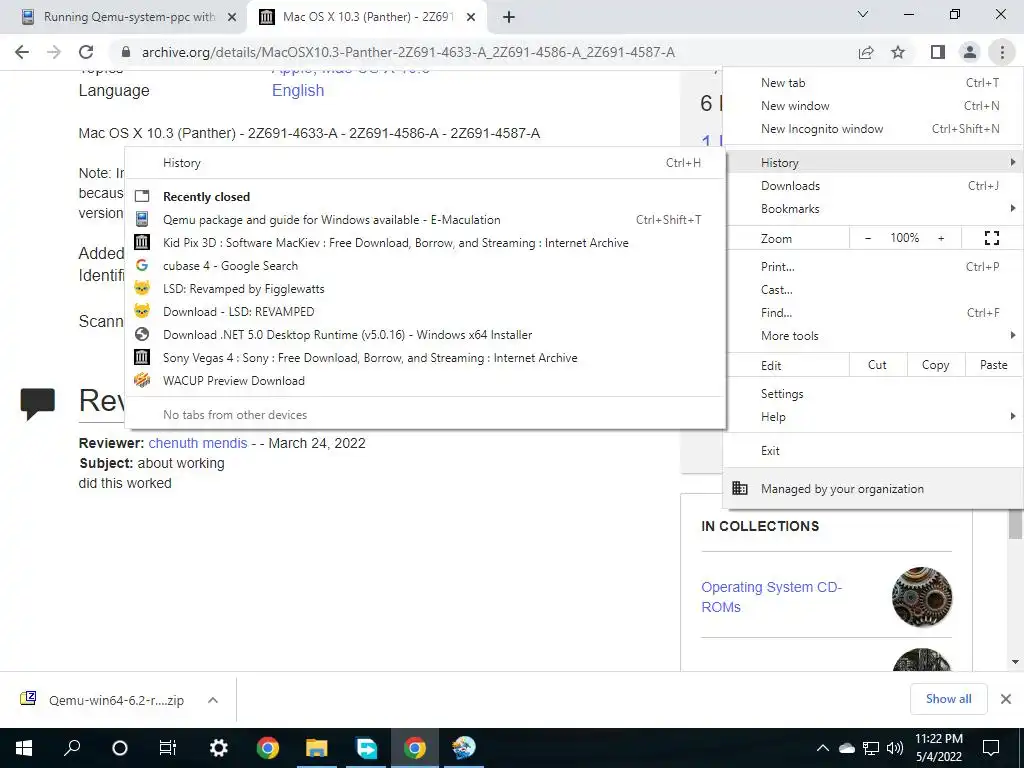The image size is (1024, 768).
Task: Click the English language link
Action: point(298,90)
